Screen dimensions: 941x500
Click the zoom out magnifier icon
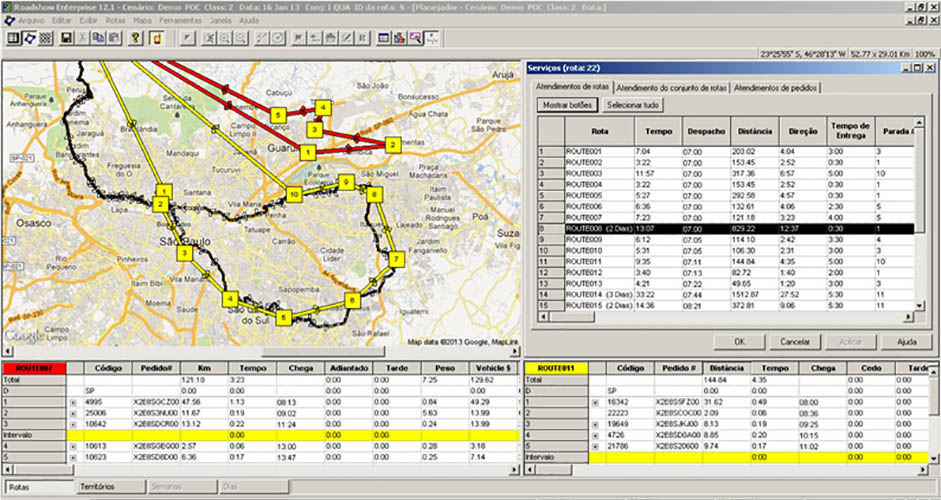(241, 38)
